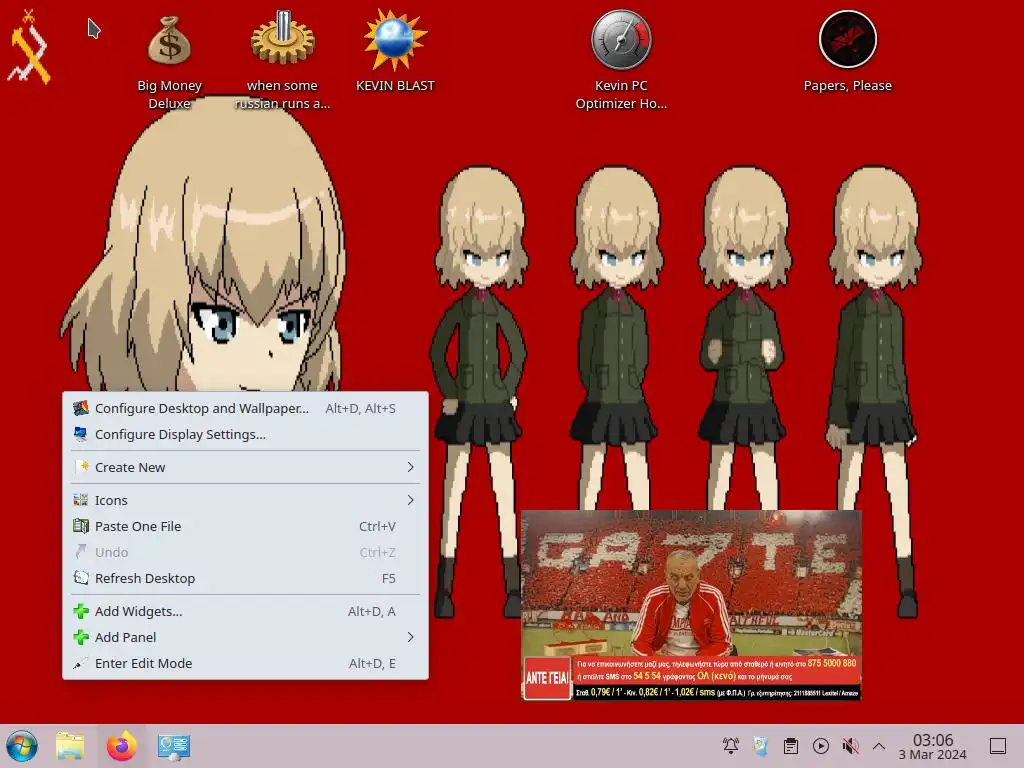Open the media player tray icon
Viewport: 1024px width, 768px height.
click(821, 746)
